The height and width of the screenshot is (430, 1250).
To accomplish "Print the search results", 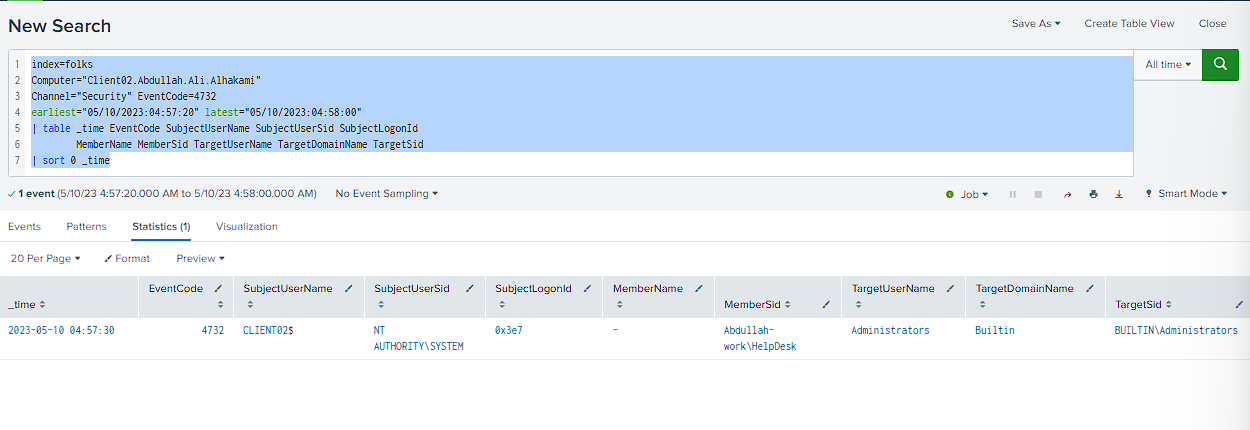I will [1093, 194].
